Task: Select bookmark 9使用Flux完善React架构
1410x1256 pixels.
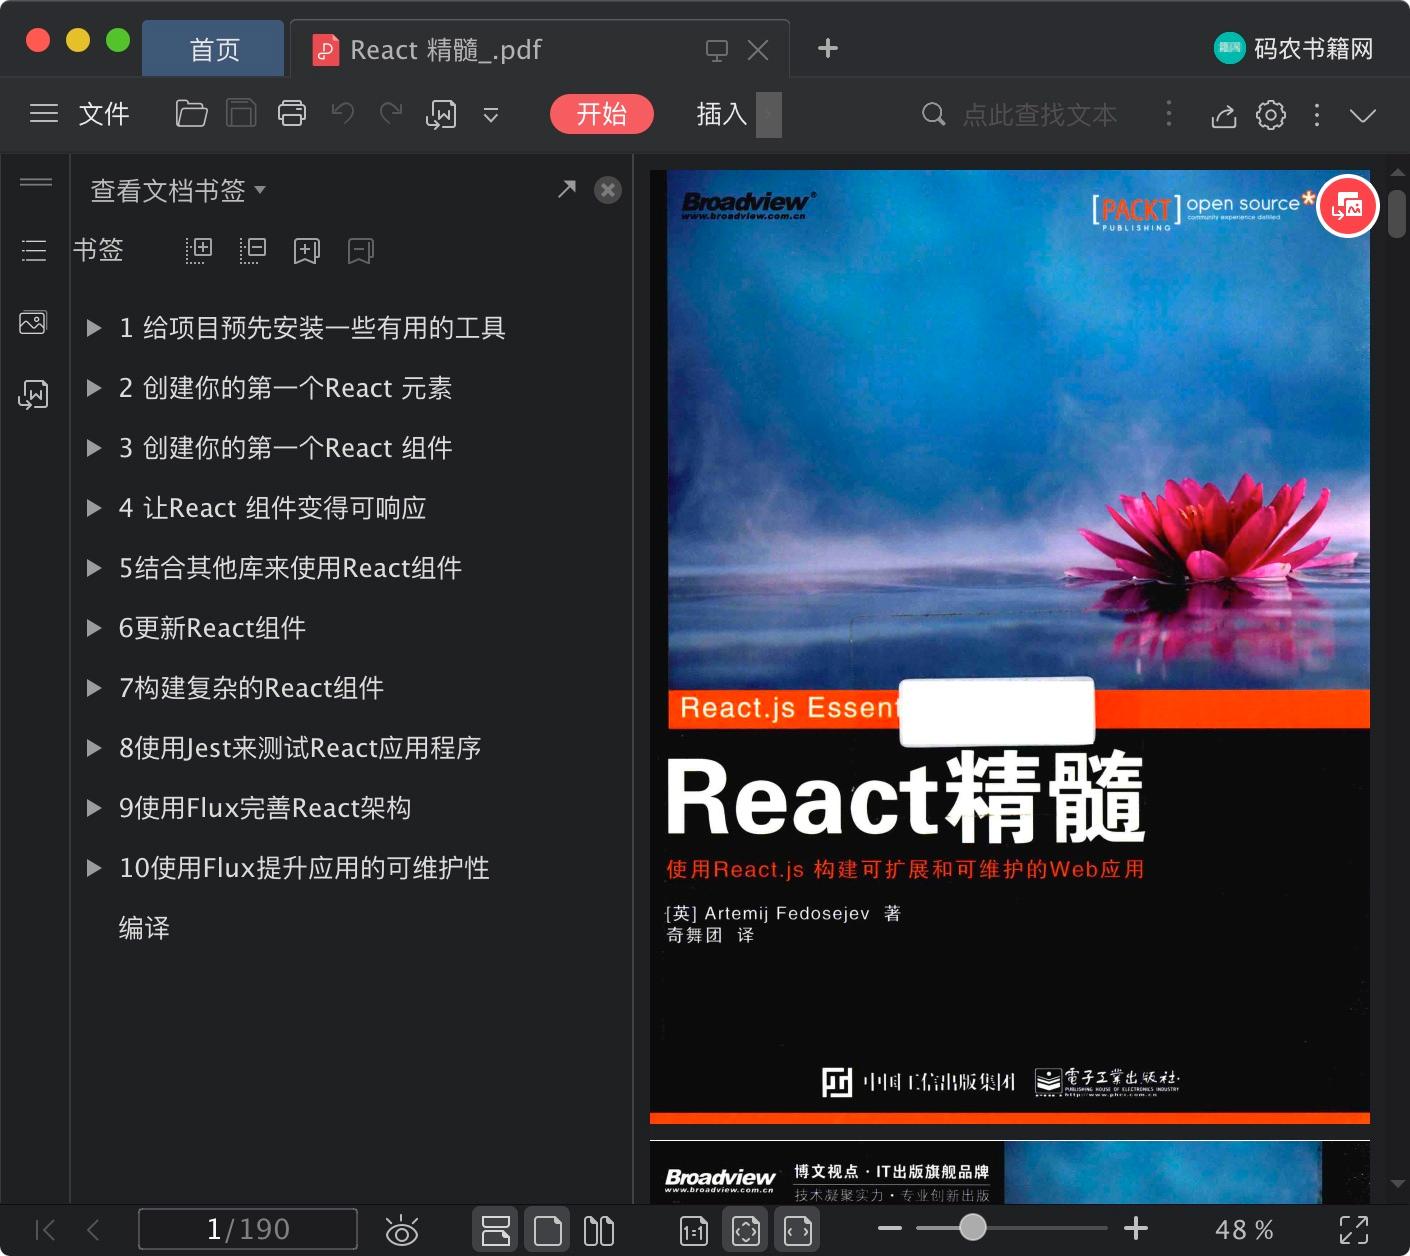Action: point(265,808)
